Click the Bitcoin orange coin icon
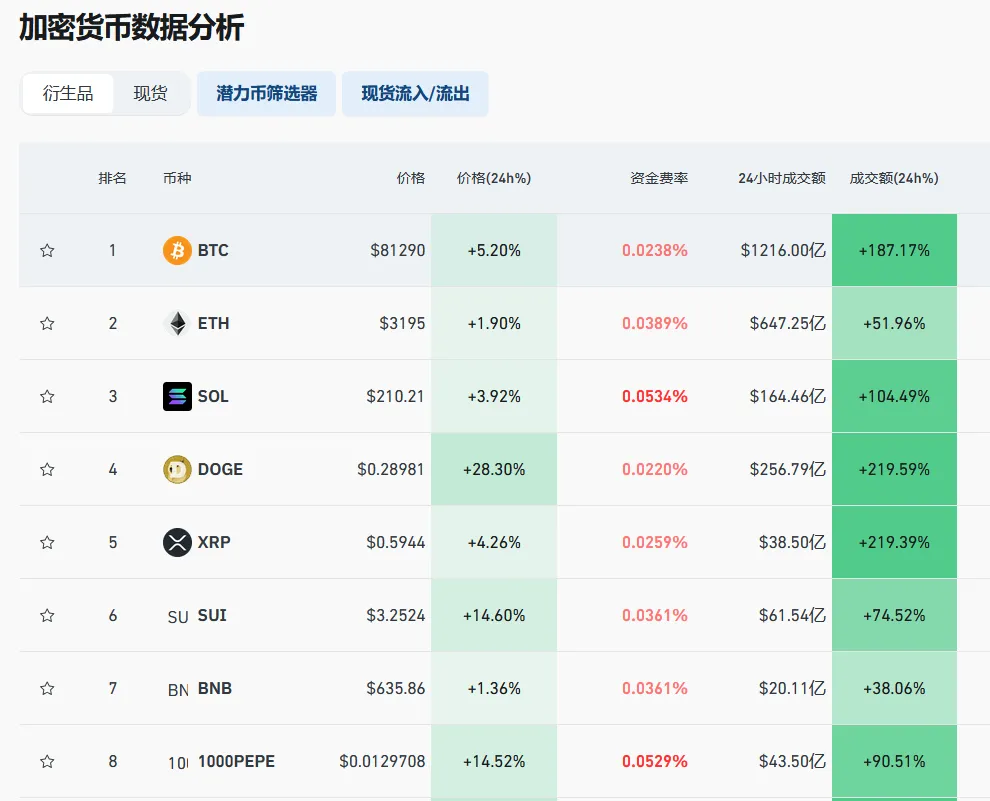Image resolution: width=990 pixels, height=801 pixels. coord(177,251)
